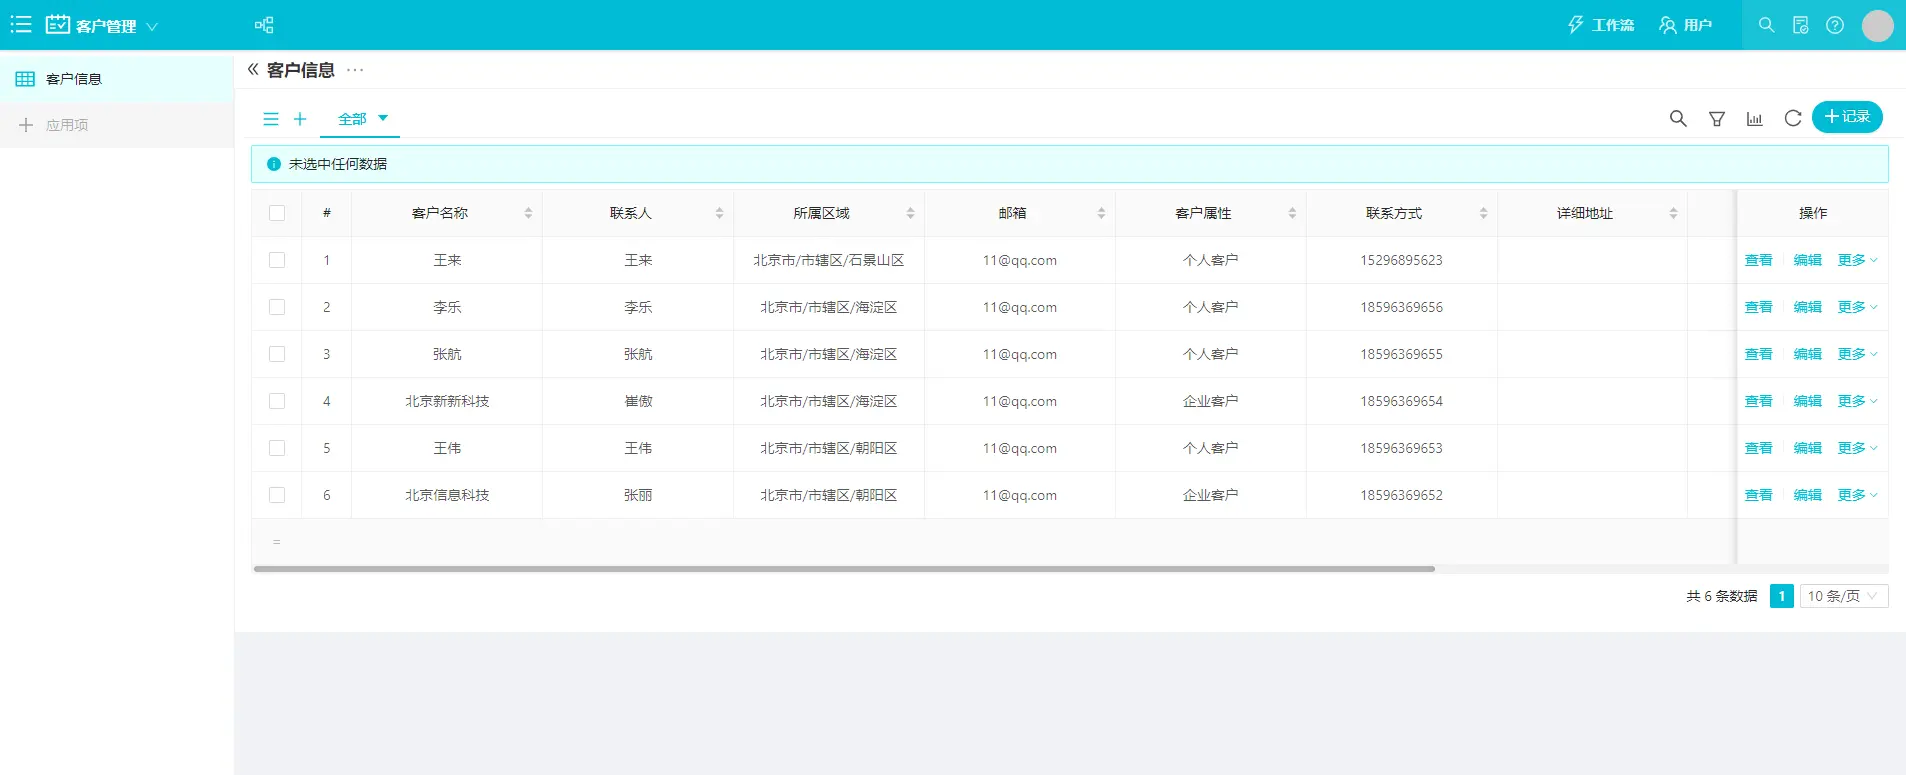This screenshot has width=1906, height=775.
Task: Click contact name 张丽
Action: (x=638, y=495)
